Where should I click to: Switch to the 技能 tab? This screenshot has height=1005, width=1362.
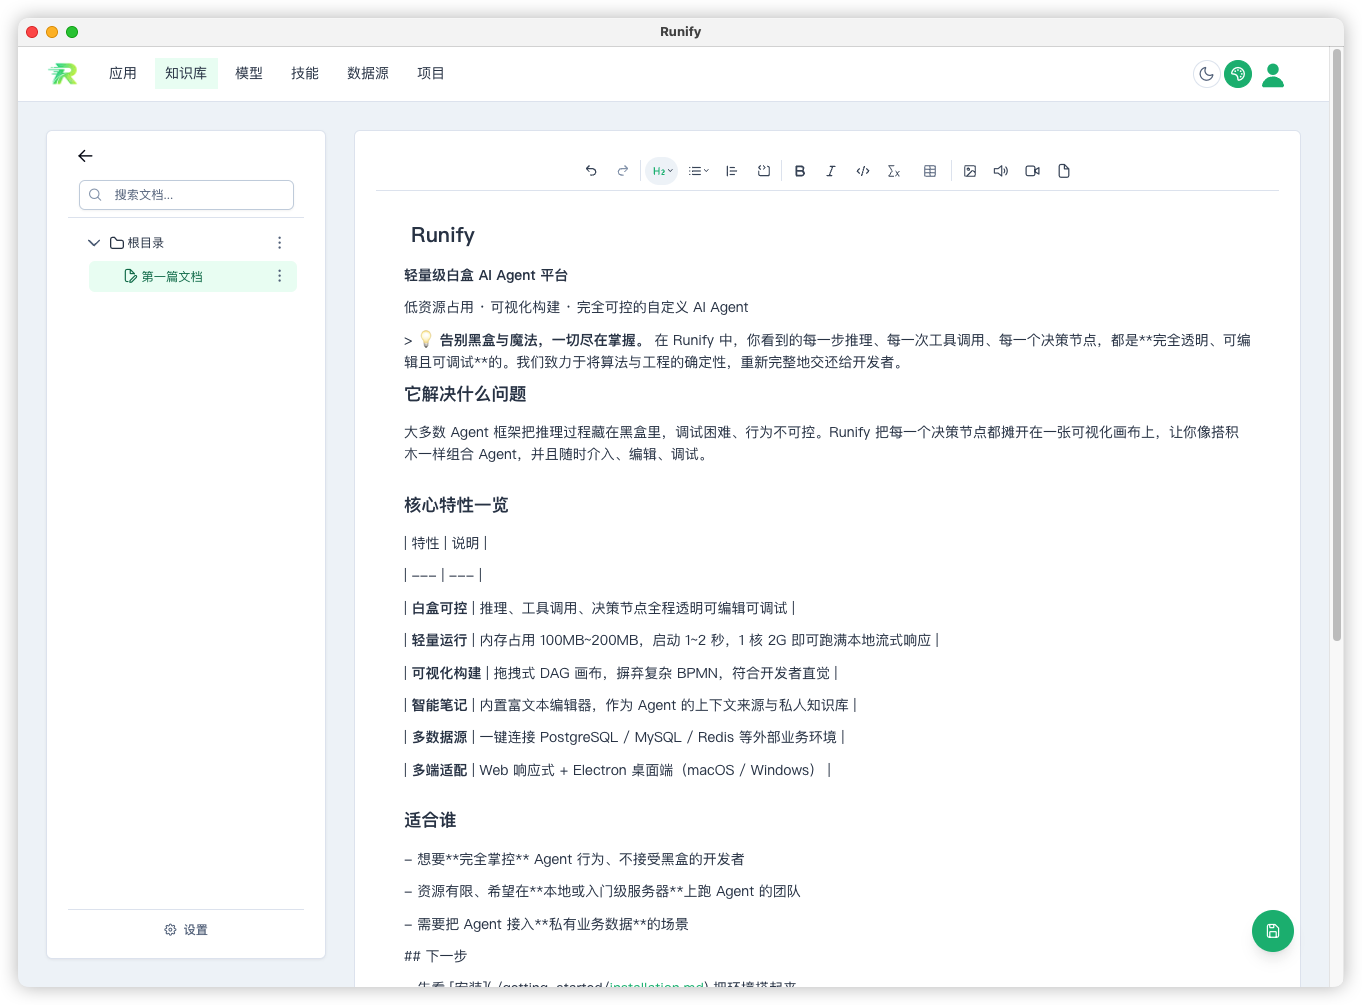click(x=305, y=74)
